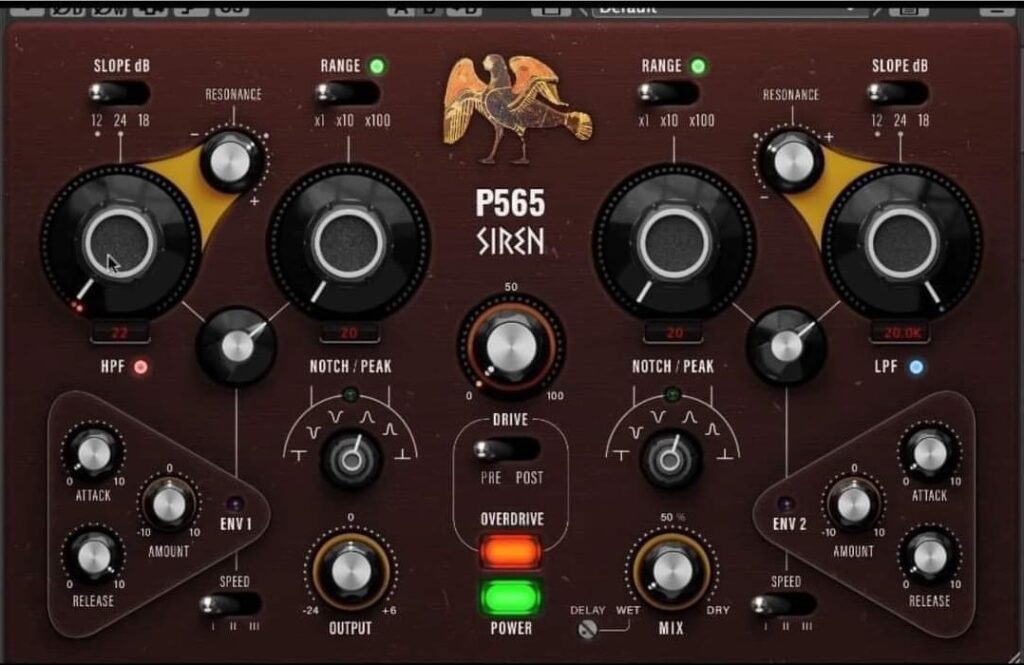
Task: Click the left Notch/Peak display reading 20
Action: (x=349, y=333)
